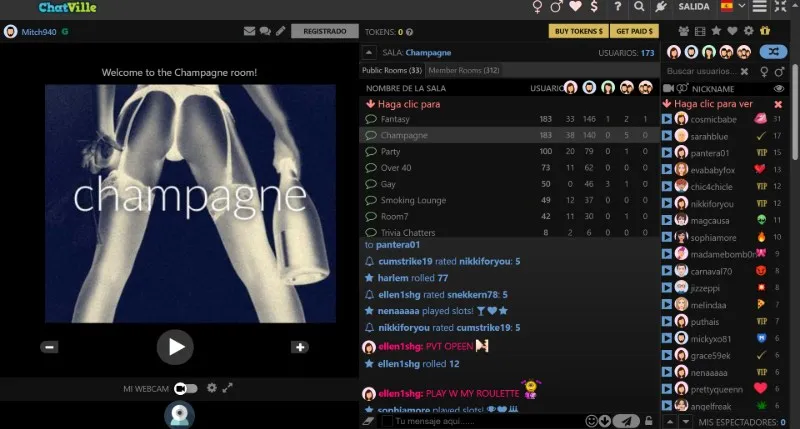Image resolution: width=800 pixels, height=429 pixels.
Task: Open the settings gear in right panel
Action: [x=748, y=31]
